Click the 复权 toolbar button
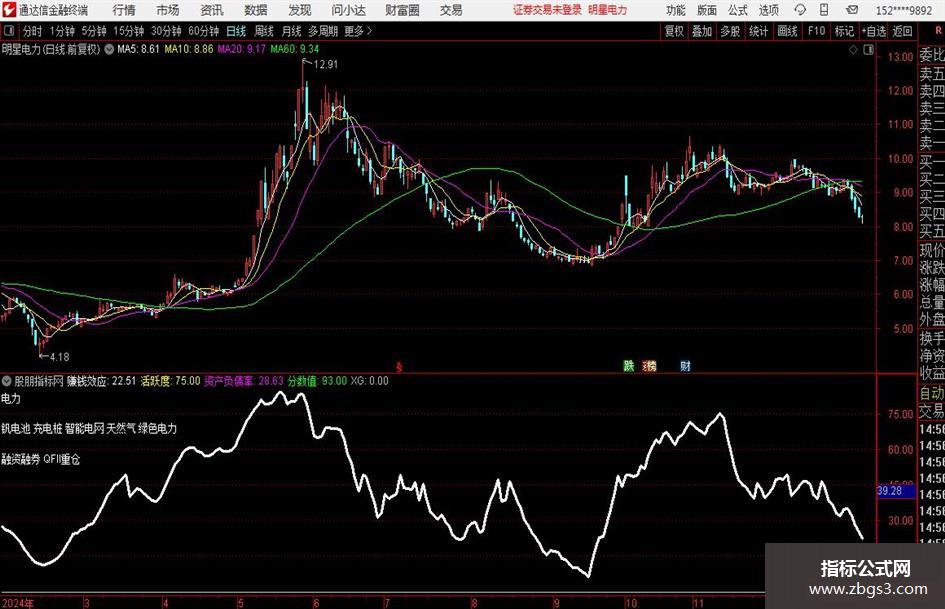945x609 pixels. coord(674,31)
